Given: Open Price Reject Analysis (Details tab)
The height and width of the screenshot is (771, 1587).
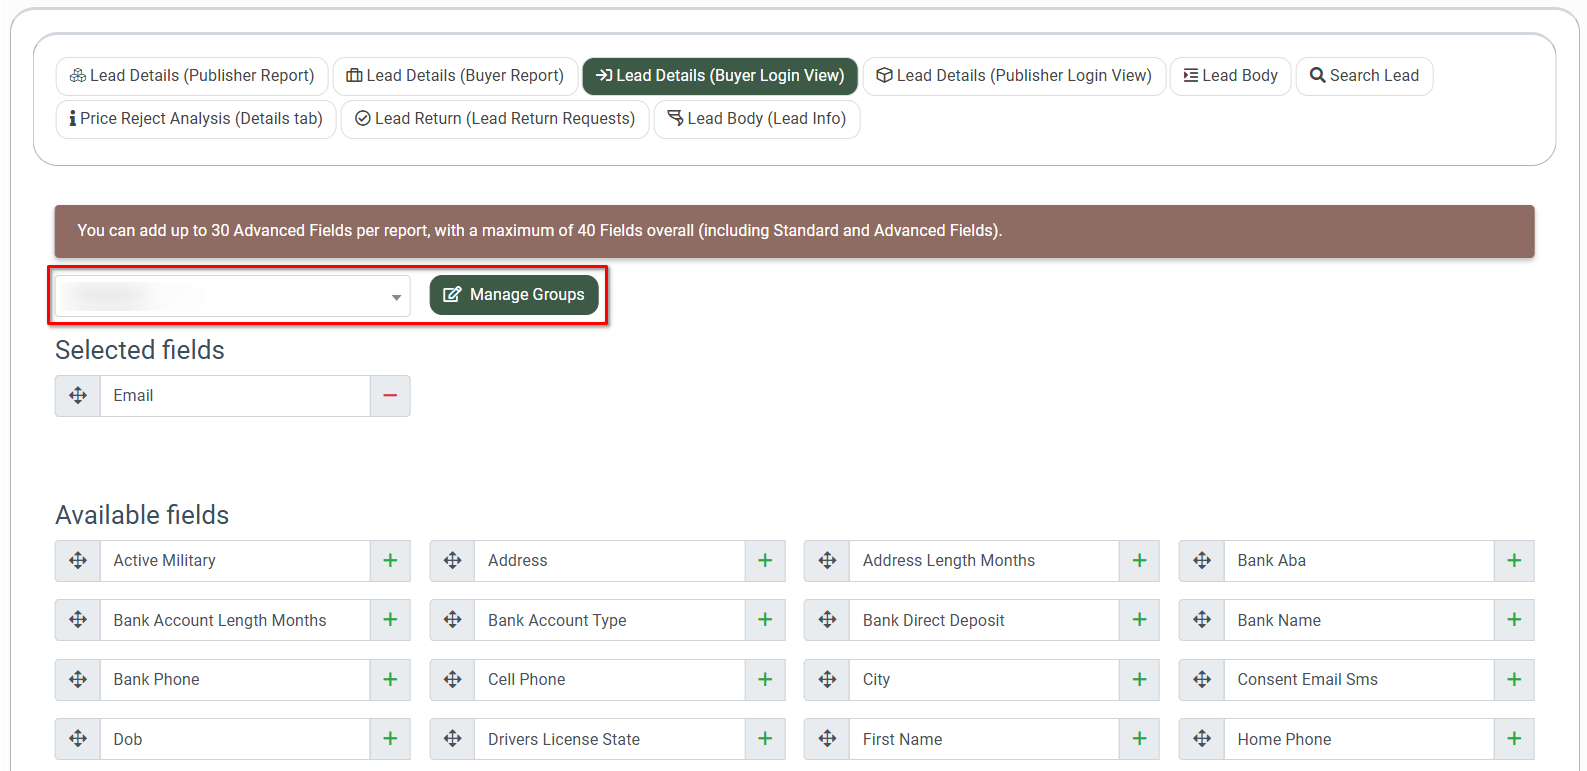Looking at the screenshot, I should click(x=196, y=119).
